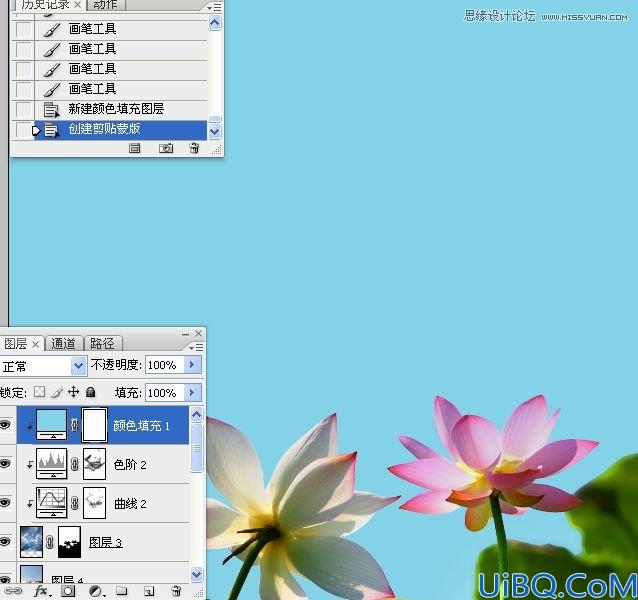
Task: Select the 曲线 2 layer name
Action: point(130,504)
